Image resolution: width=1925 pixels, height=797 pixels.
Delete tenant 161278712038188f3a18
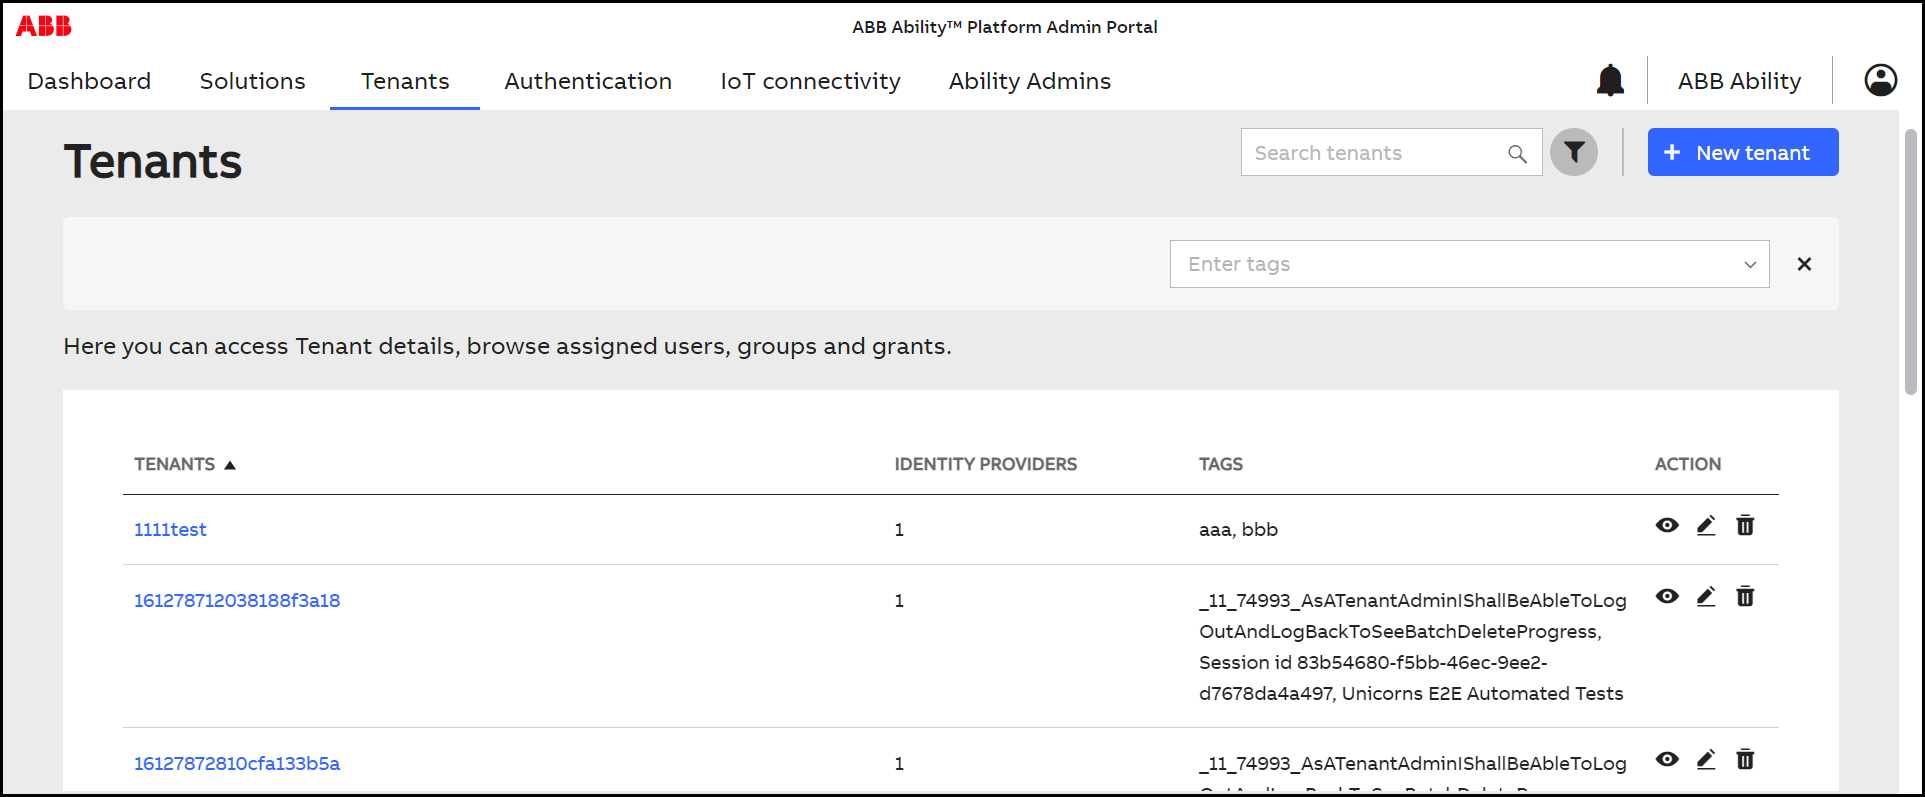1745,596
